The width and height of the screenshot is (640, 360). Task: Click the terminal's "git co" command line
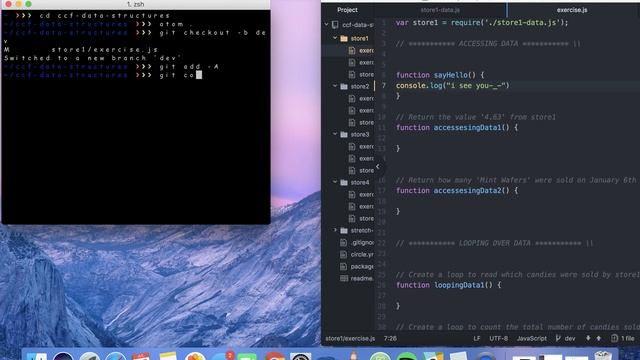tap(102, 75)
